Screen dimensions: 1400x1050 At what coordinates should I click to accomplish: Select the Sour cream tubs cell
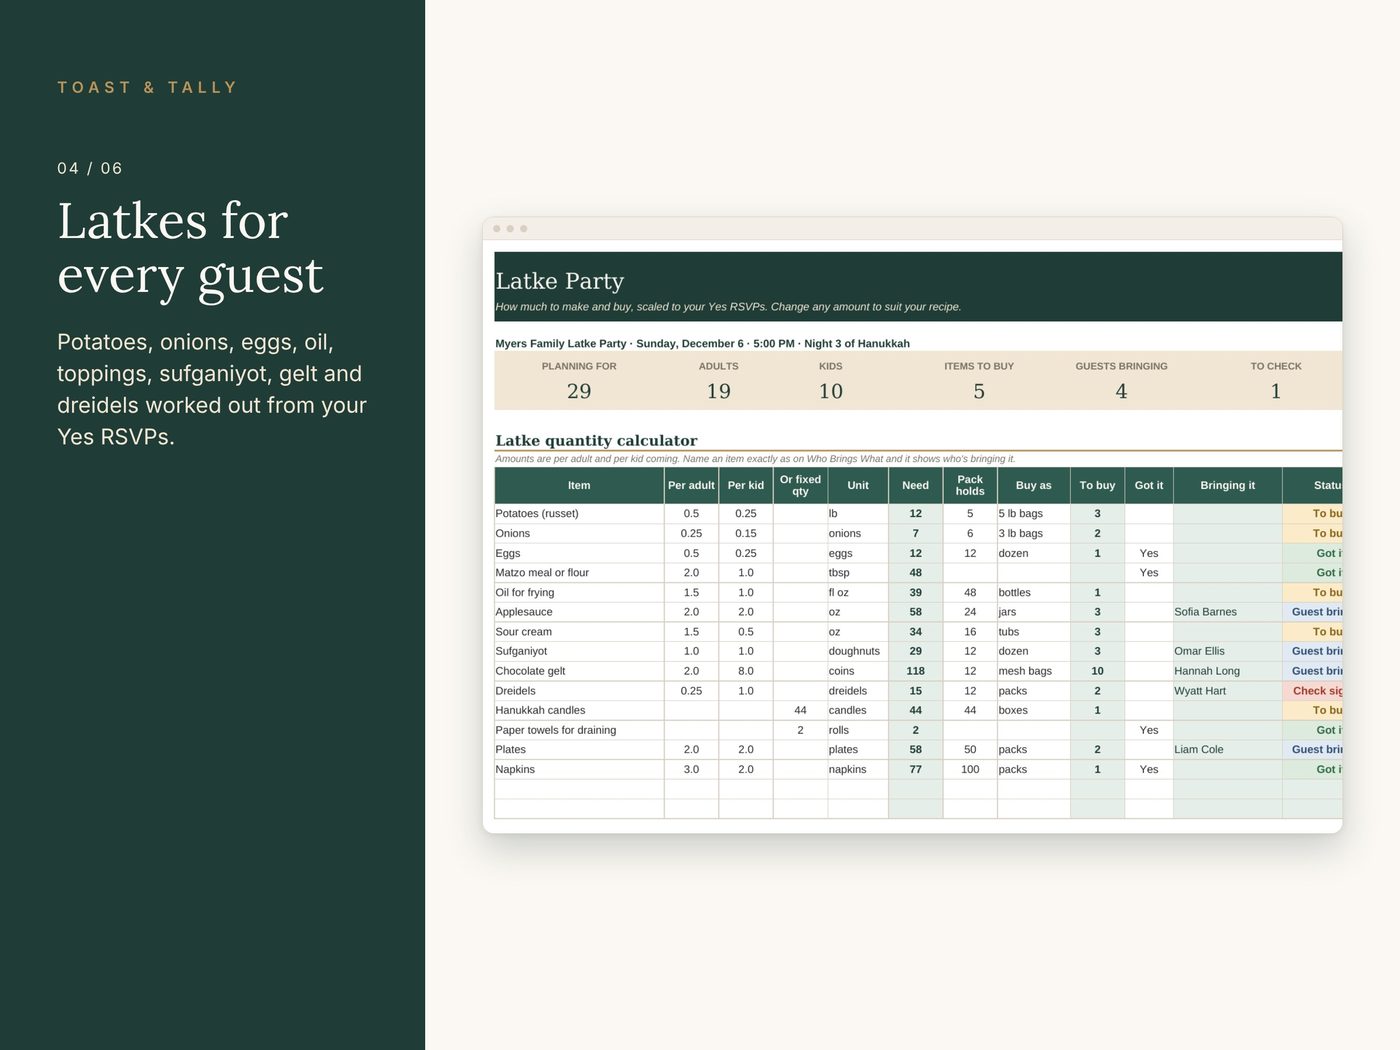pyautogui.click(x=1033, y=632)
